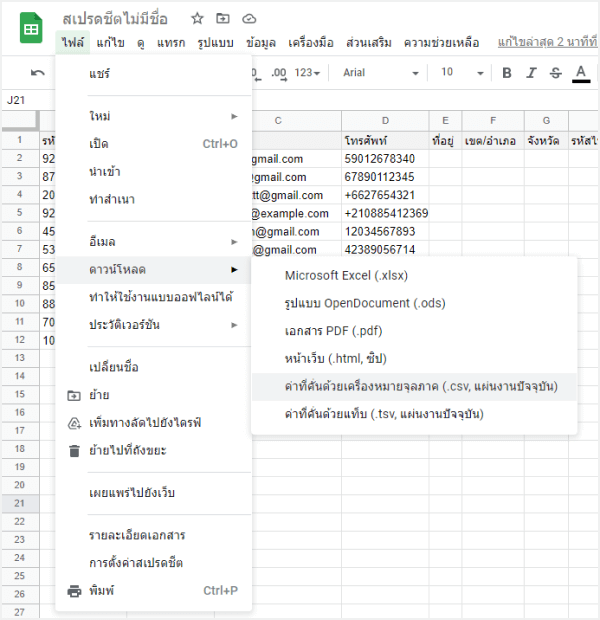Star the spreadsheet with the star icon
Image resolution: width=600 pixels, height=620 pixels.
click(x=198, y=19)
